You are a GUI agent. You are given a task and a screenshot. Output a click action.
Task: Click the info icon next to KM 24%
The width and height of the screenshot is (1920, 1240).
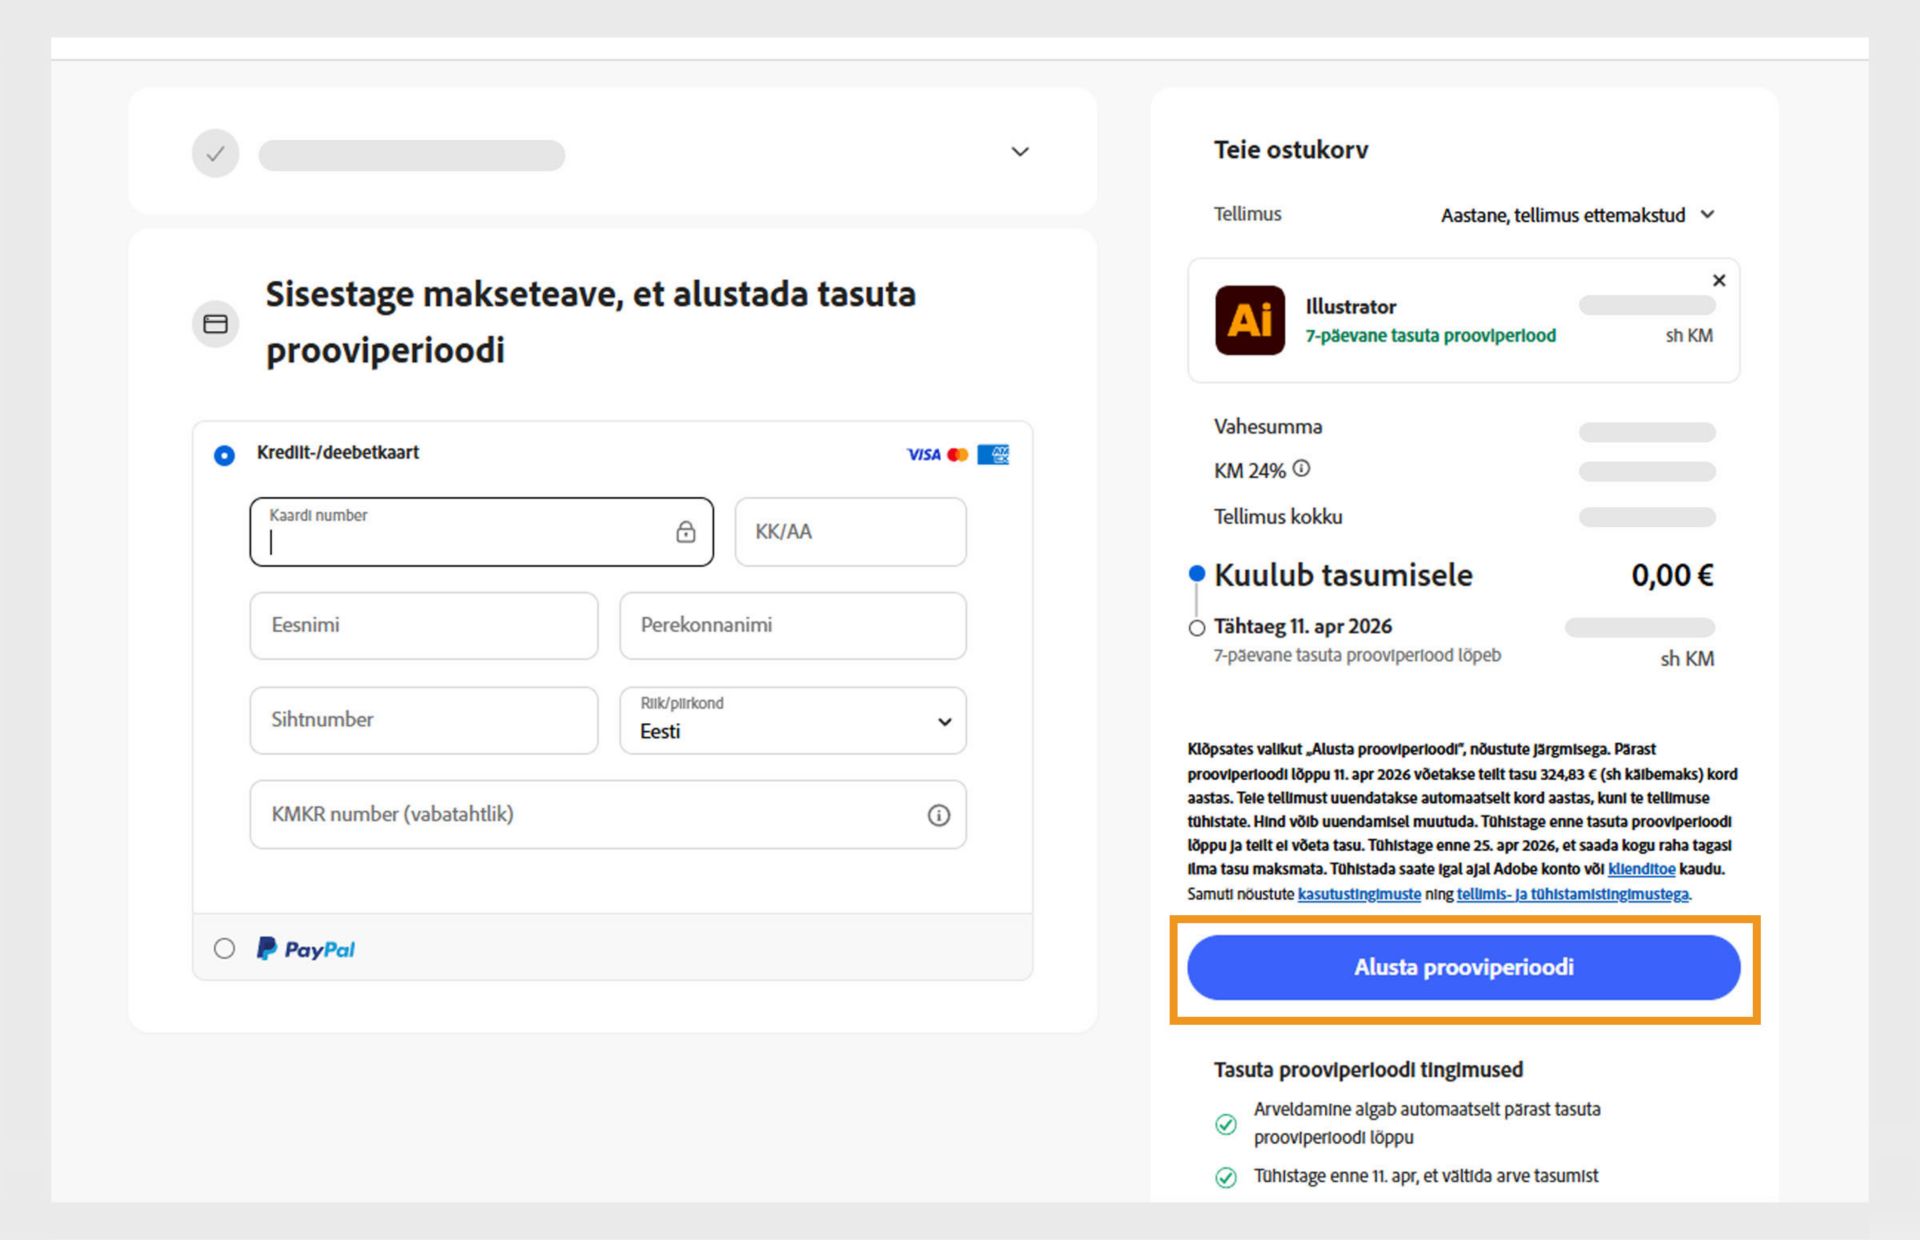[x=1301, y=467]
